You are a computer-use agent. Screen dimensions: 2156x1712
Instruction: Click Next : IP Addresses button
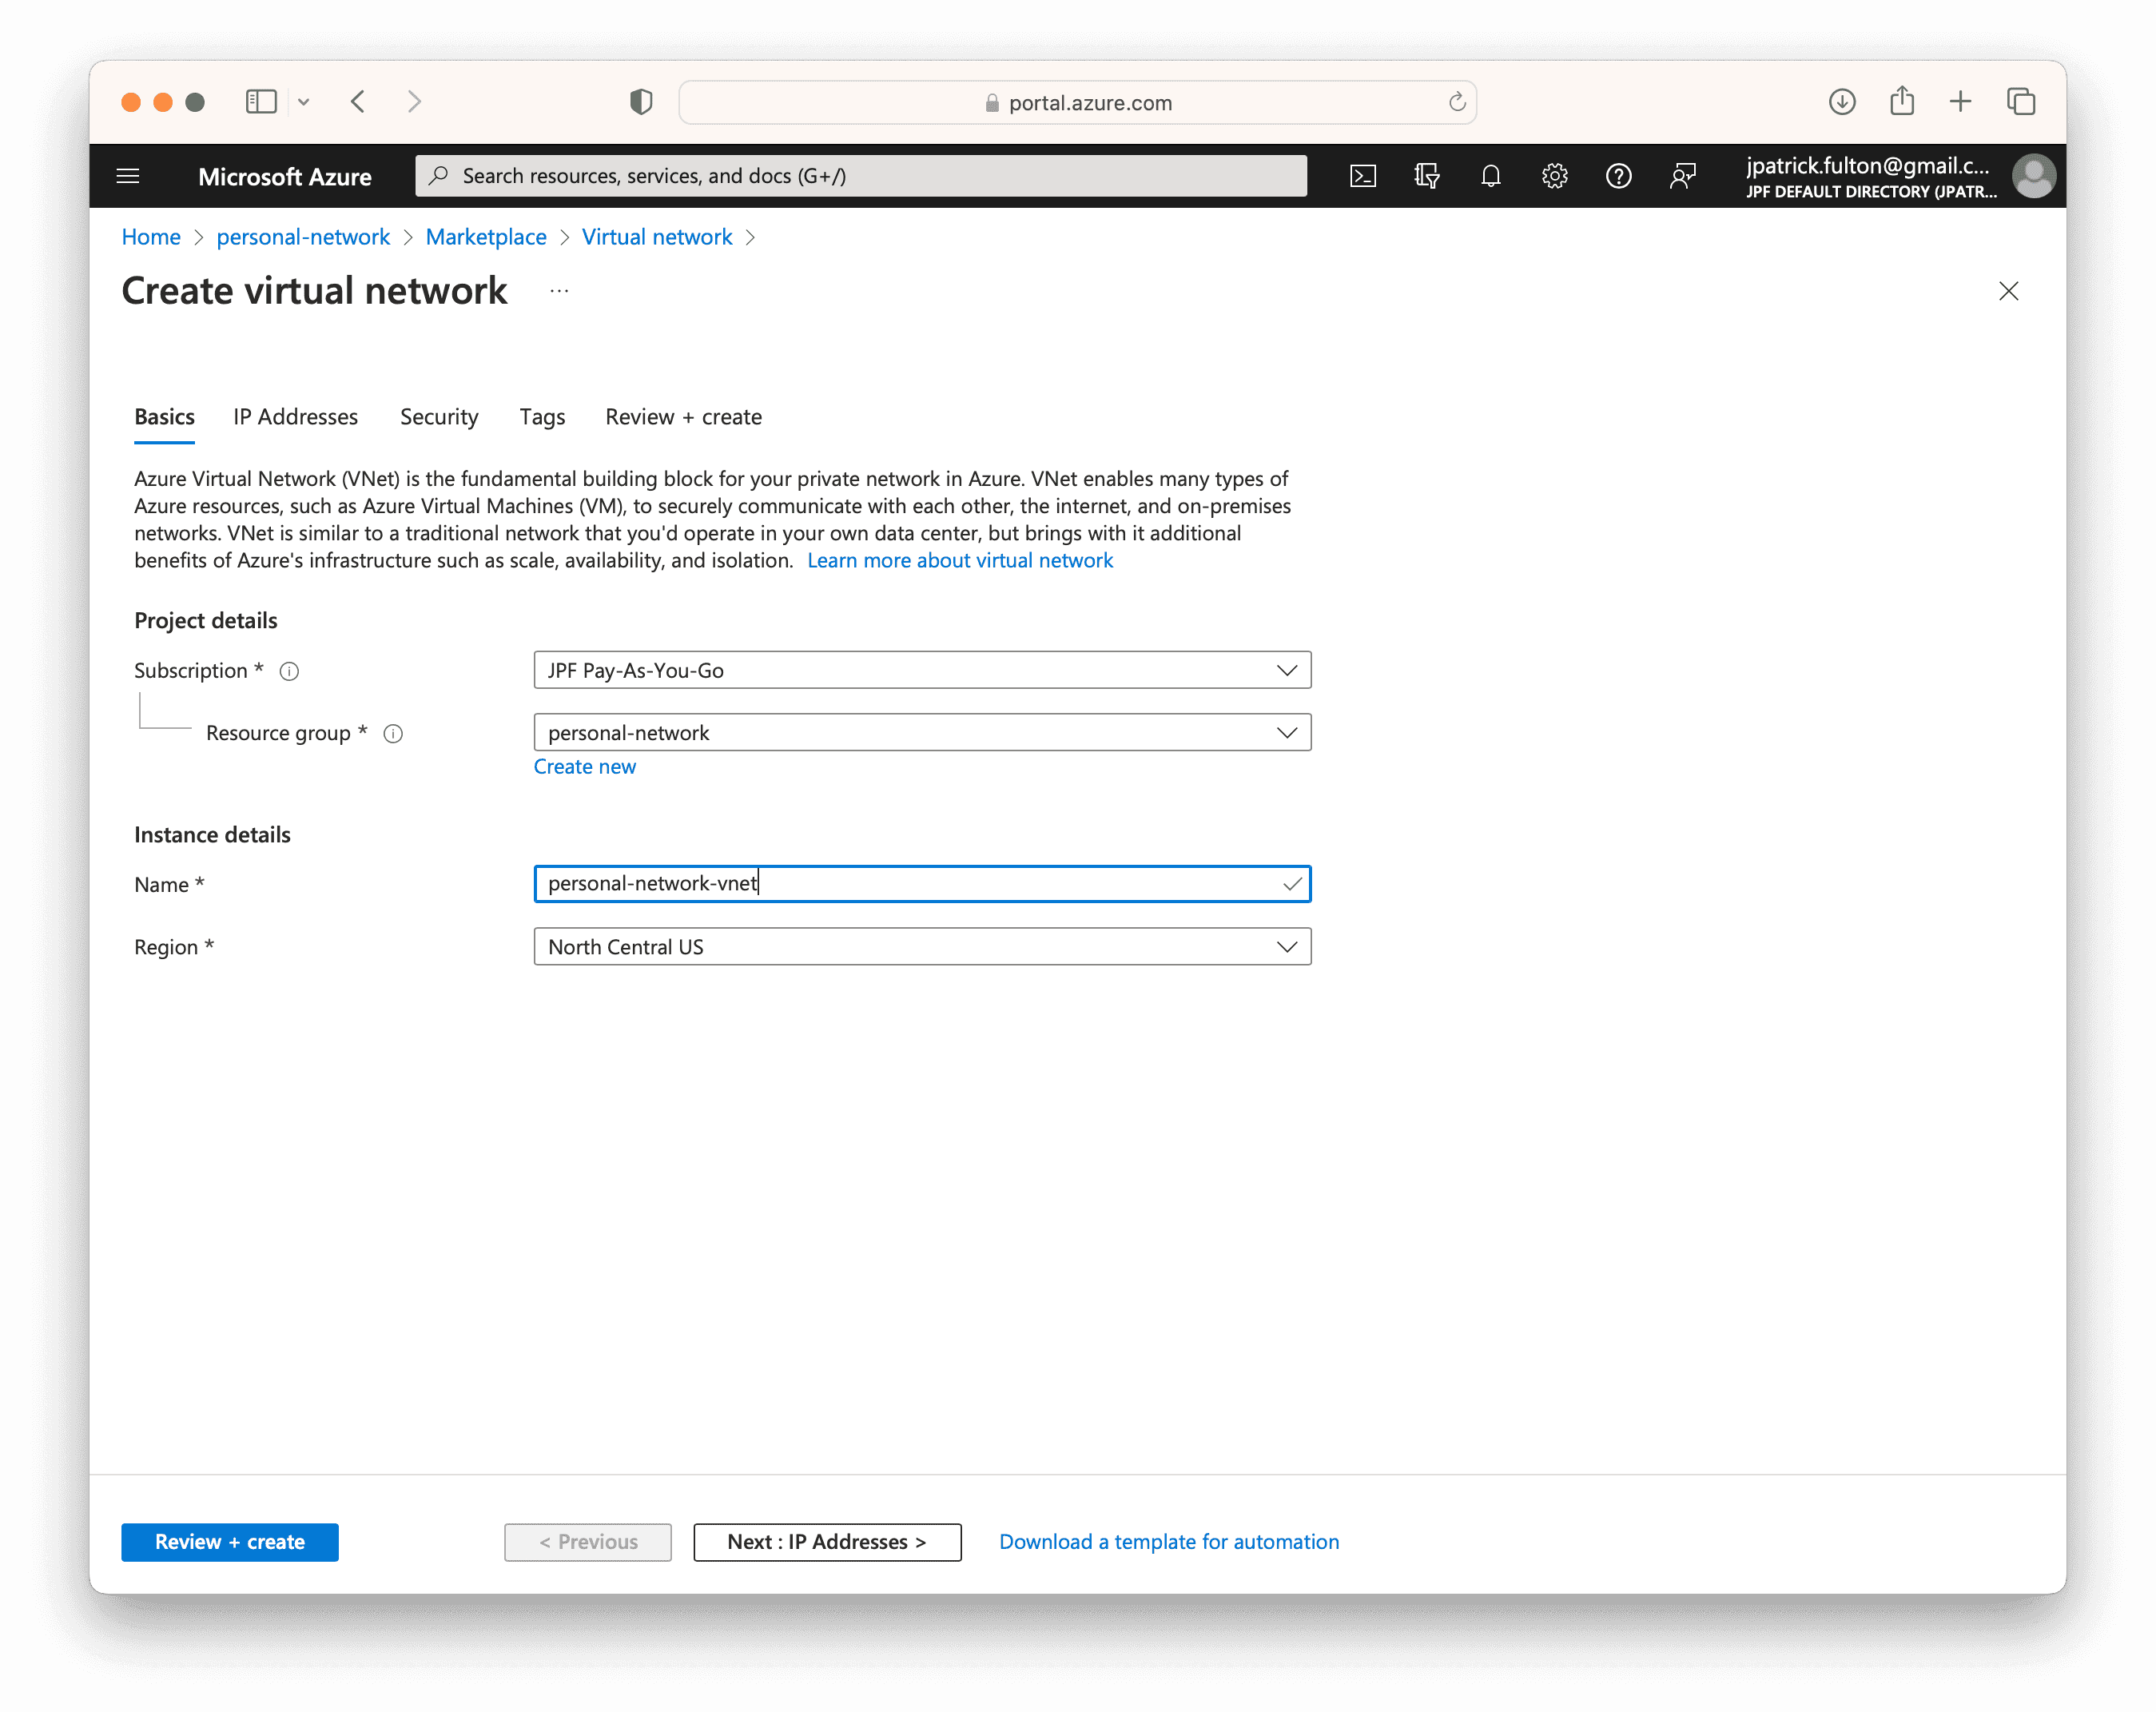[827, 1542]
